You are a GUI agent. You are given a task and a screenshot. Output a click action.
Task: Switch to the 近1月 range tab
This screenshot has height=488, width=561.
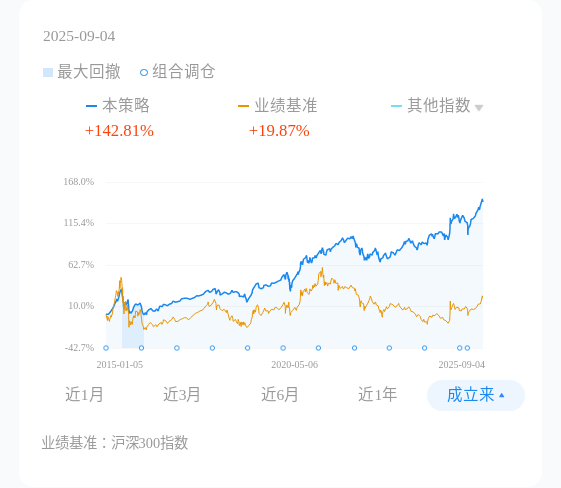[84, 395]
